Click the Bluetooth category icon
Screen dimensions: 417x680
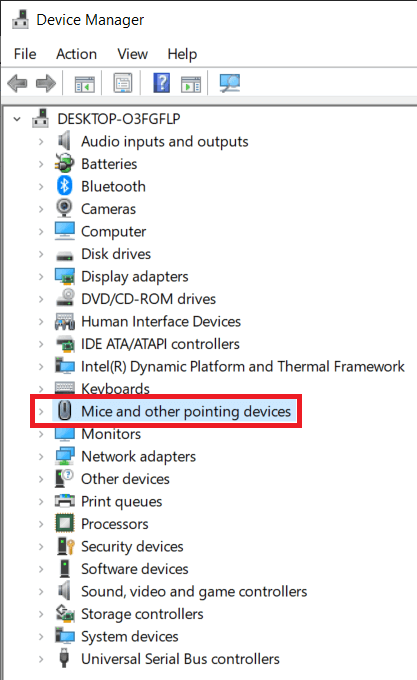[x=65, y=186]
